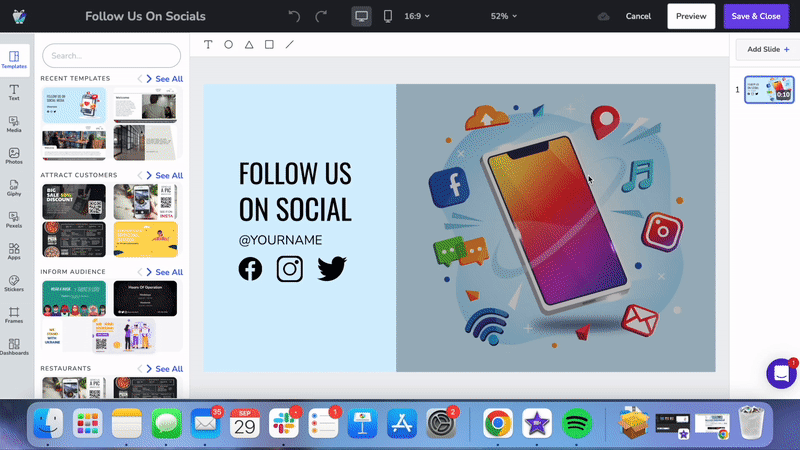Next arrow for Attract Customers
This screenshot has height=450, width=800.
[149, 176]
